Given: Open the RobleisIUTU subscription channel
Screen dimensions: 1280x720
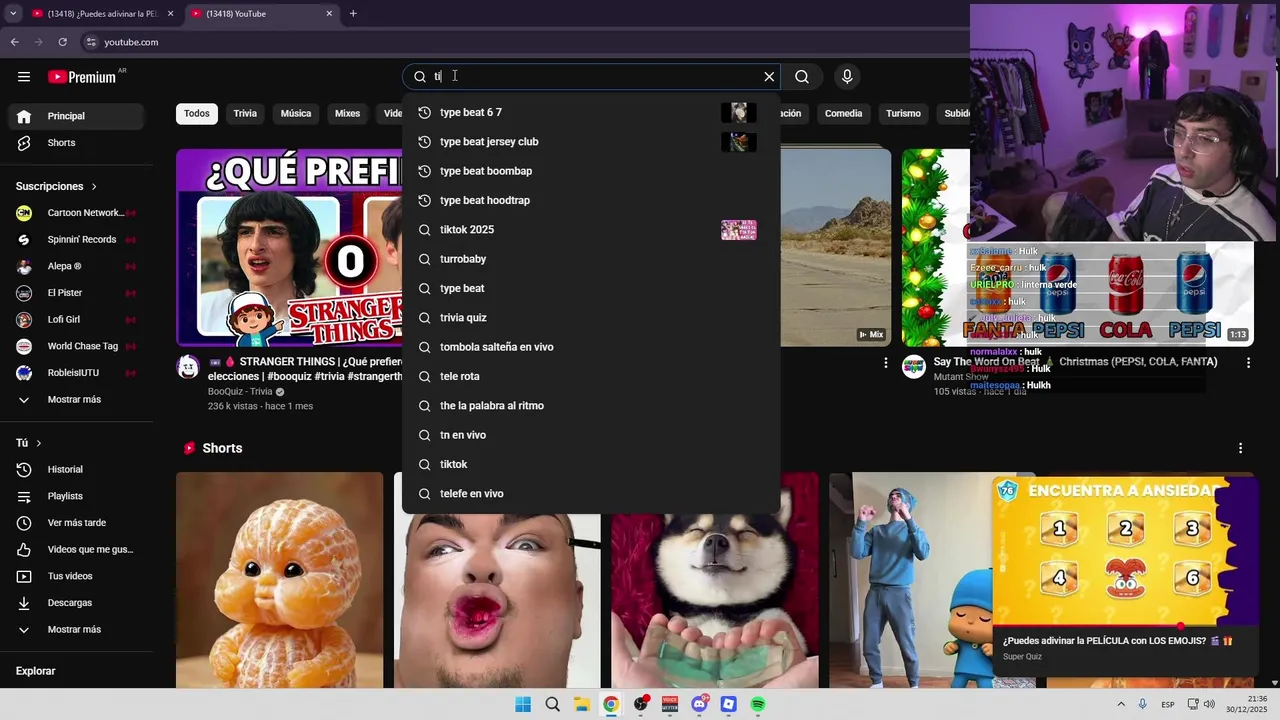Looking at the screenshot, I should tap(76, 373).
